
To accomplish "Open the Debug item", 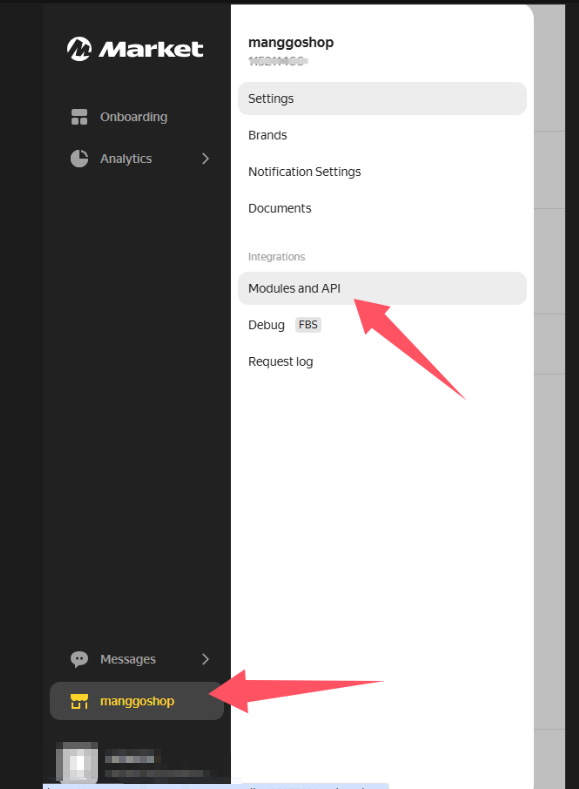I will 266,325.
